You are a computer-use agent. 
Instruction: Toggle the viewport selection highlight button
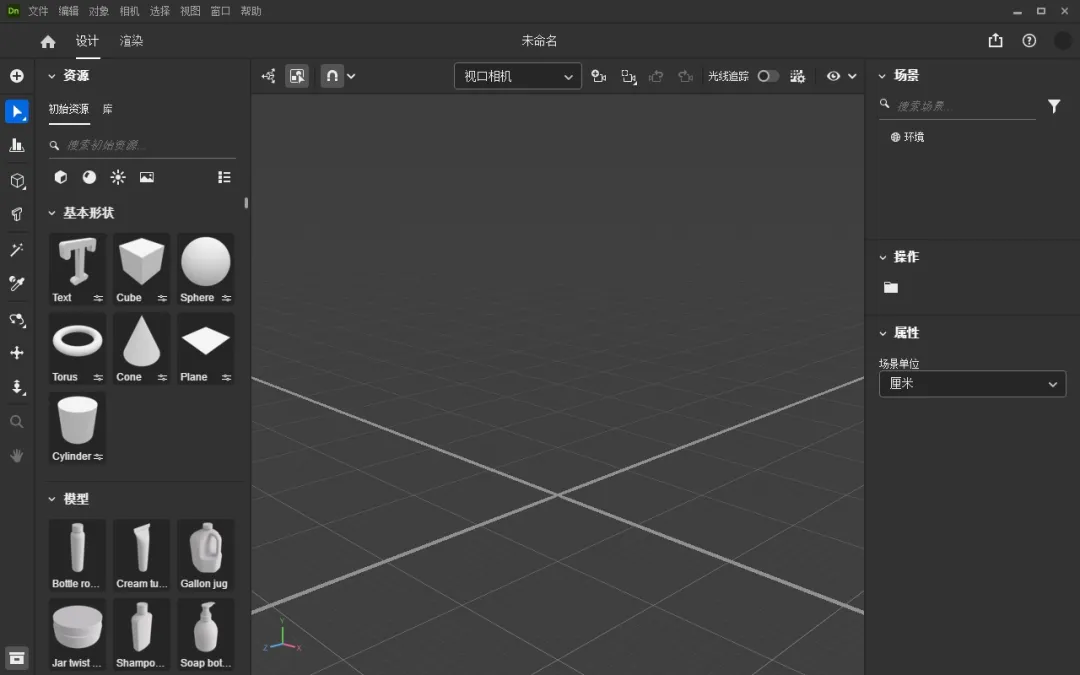297,76
